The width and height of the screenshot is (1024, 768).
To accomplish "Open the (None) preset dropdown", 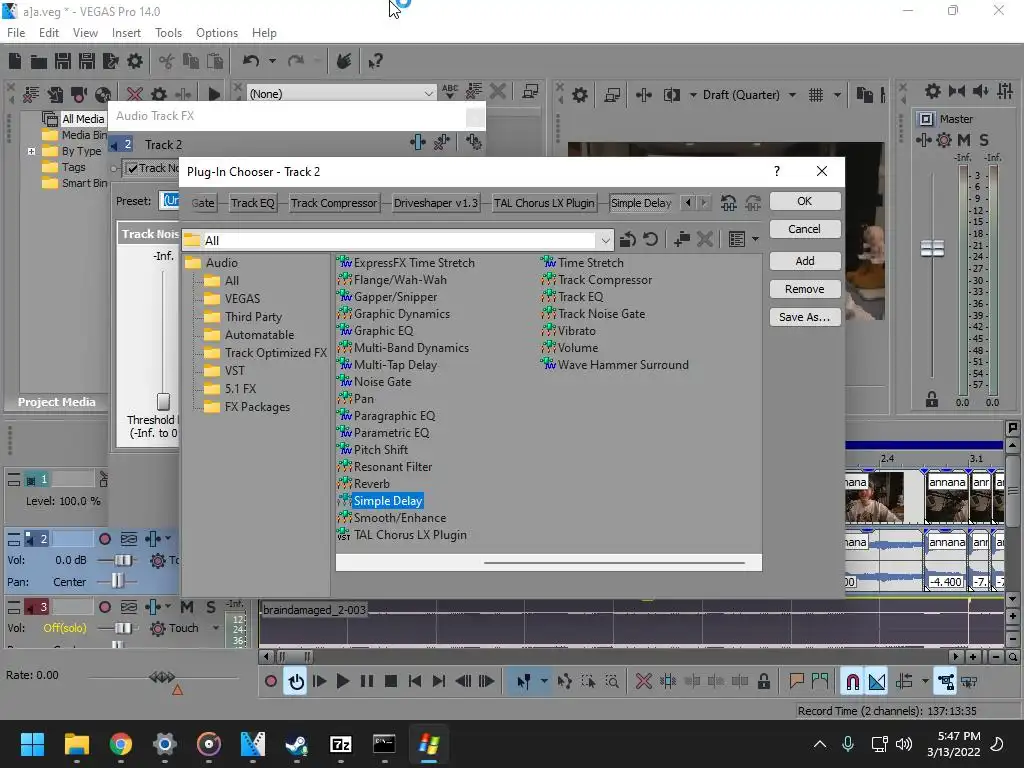I will (428, 94).
